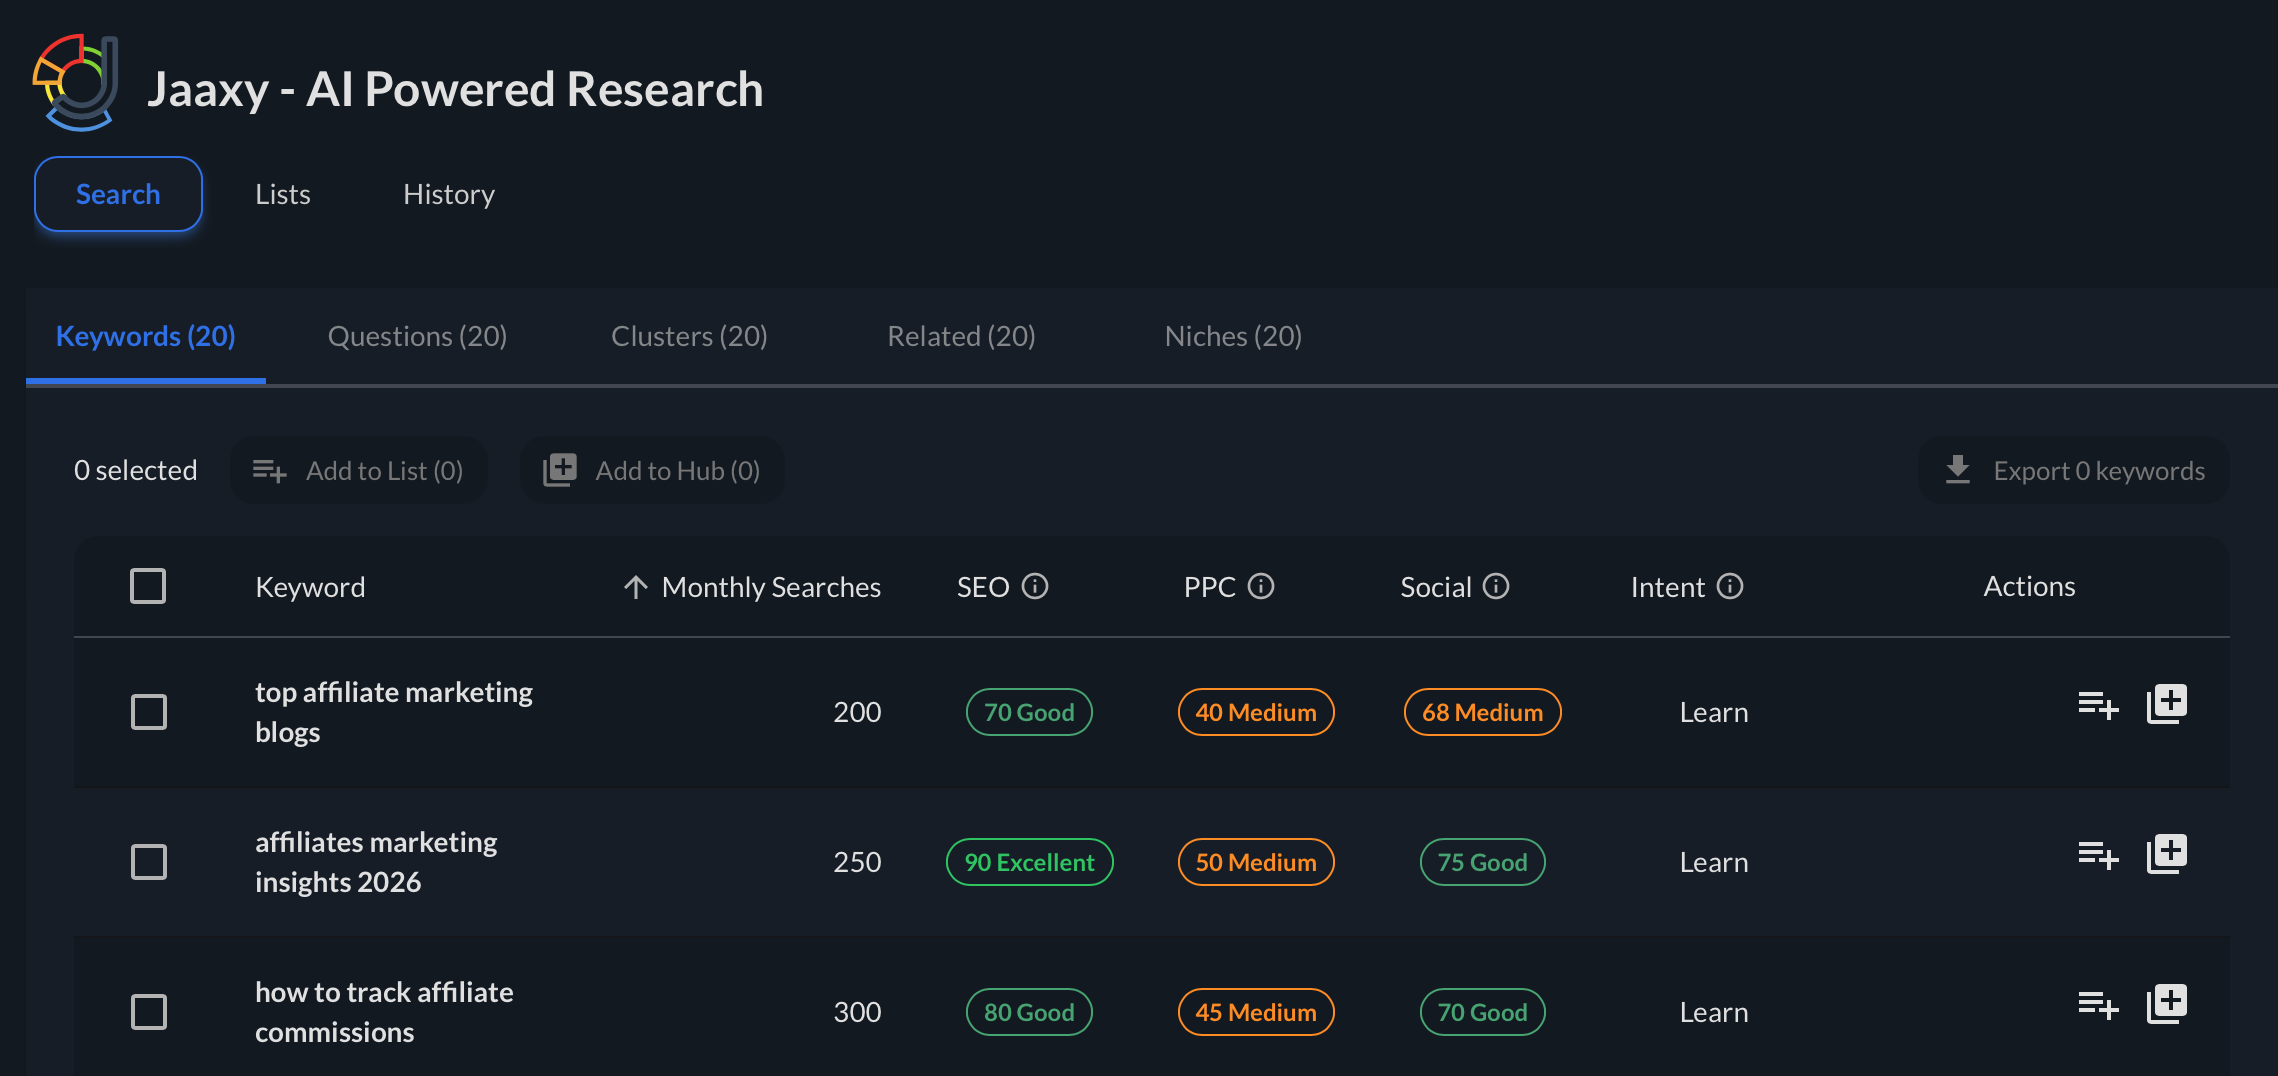Viewport: 2278px width, 1076px height.
Task: Click the 200 monthly searches value
Action: click(857, 712)
